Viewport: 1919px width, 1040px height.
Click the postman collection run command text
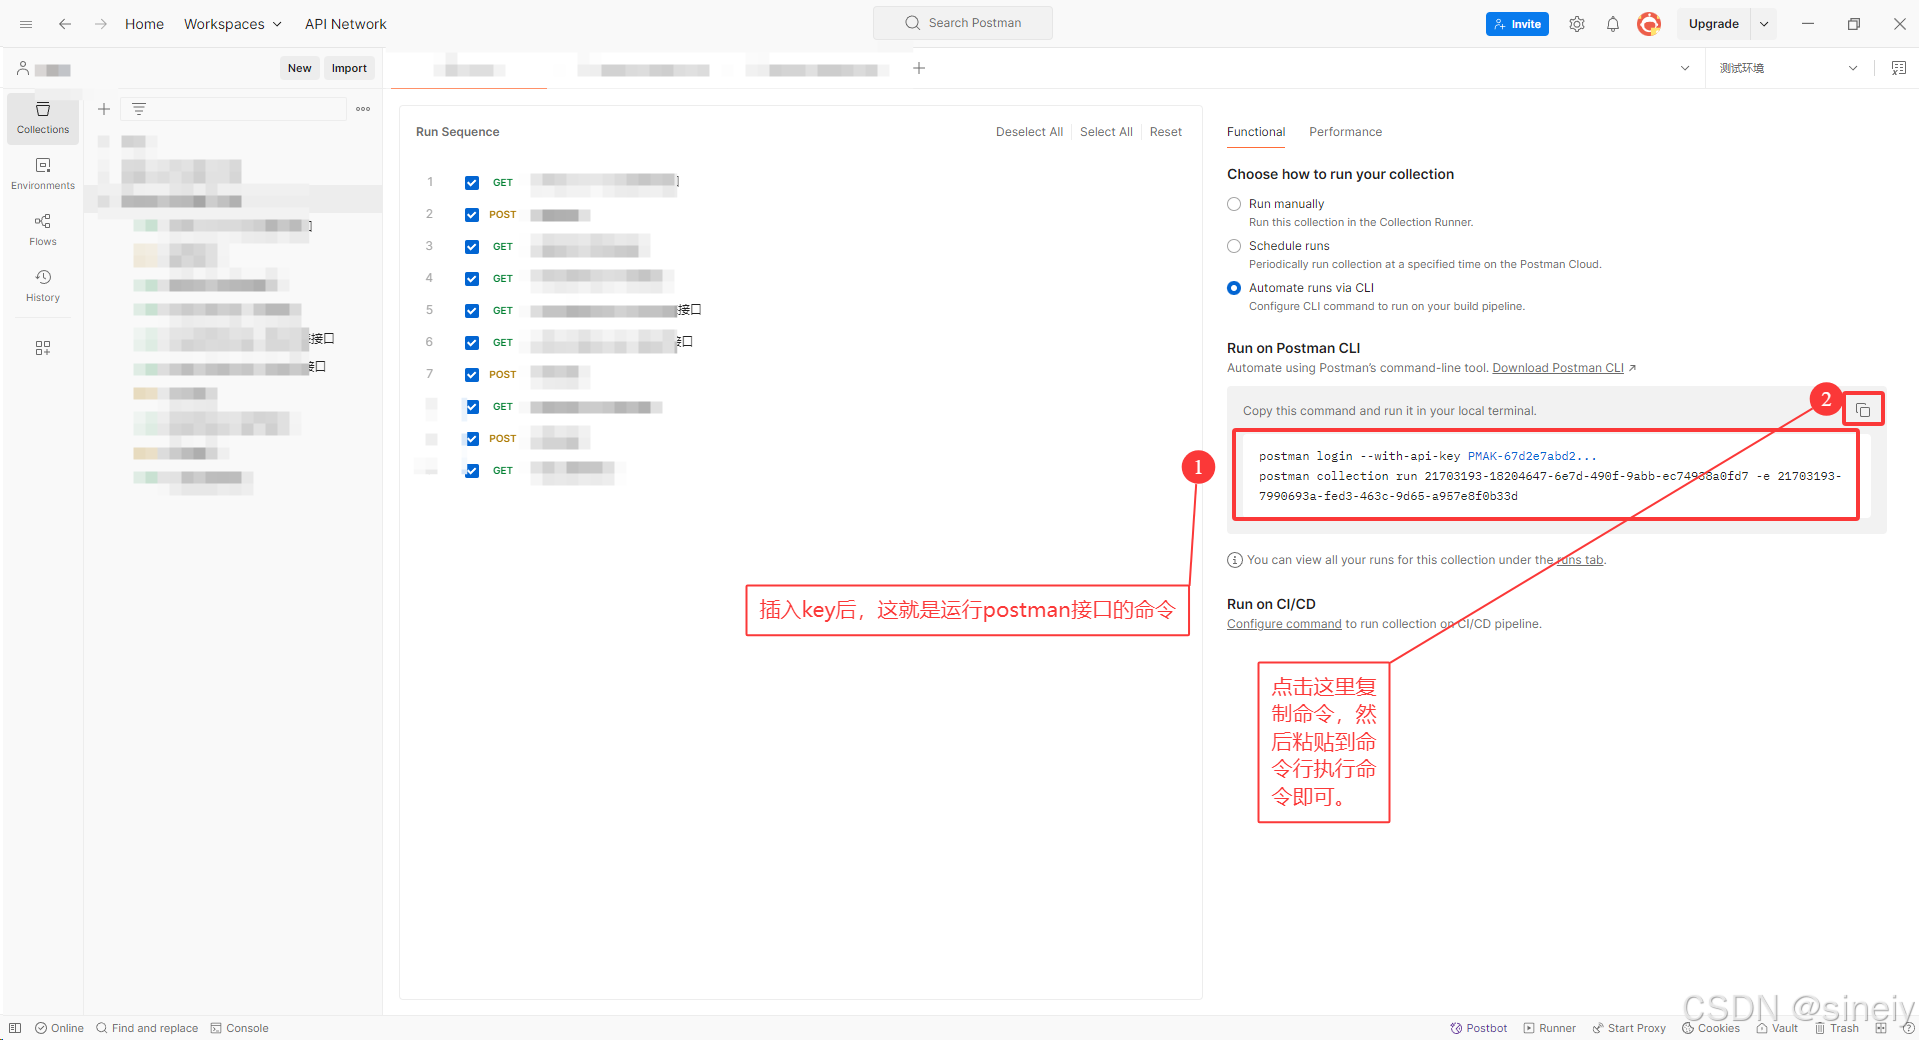tap(1550, 486)
